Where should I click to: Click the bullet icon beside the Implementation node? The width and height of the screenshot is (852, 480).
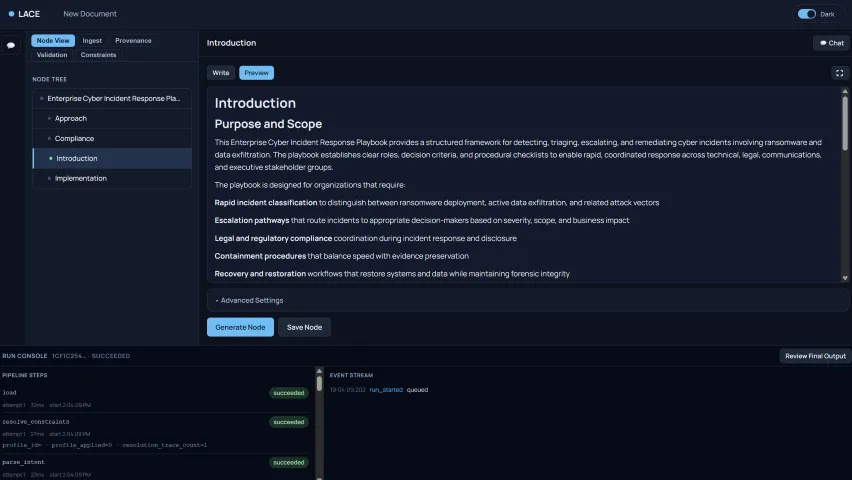pos(48,179)
